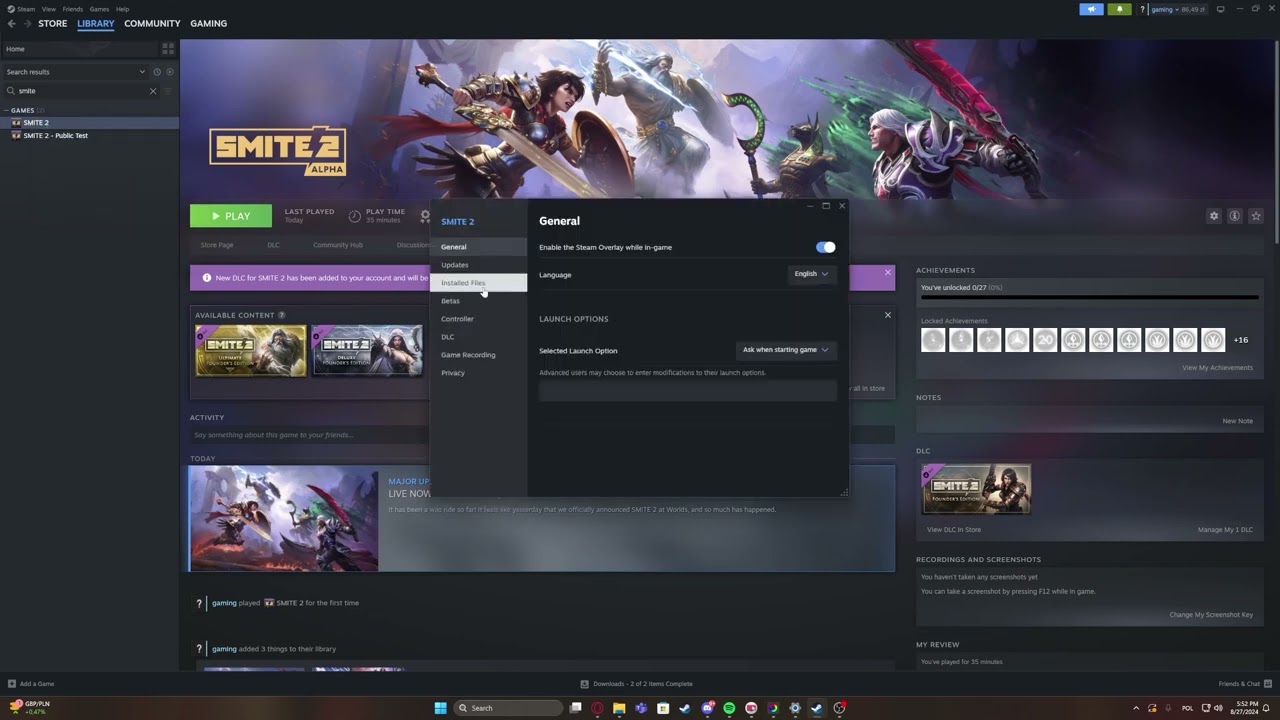Close the Available Content panel
1280x720 pixels.
pos(887,315)
